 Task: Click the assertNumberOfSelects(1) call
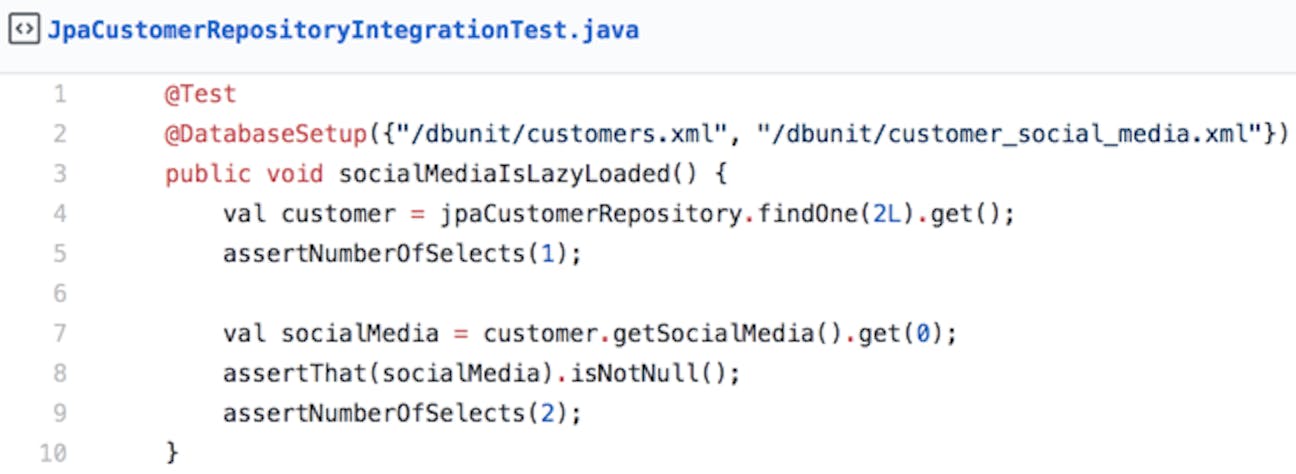click(x=402, y=254)
